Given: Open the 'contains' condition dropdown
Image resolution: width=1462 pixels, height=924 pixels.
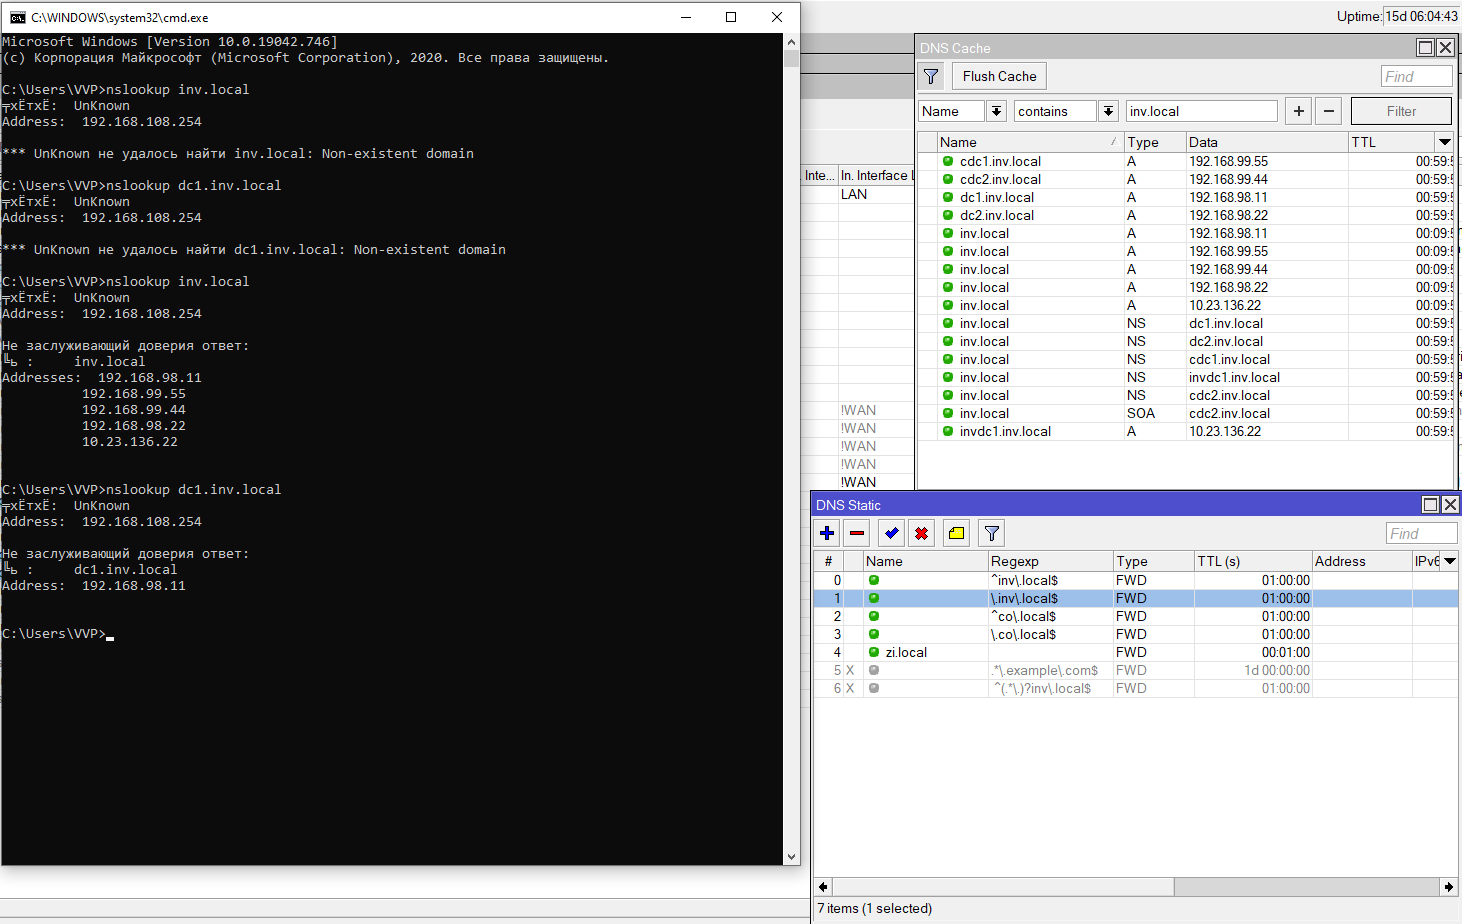Looking at the screenshot, I should click(x=1108, y=111).
